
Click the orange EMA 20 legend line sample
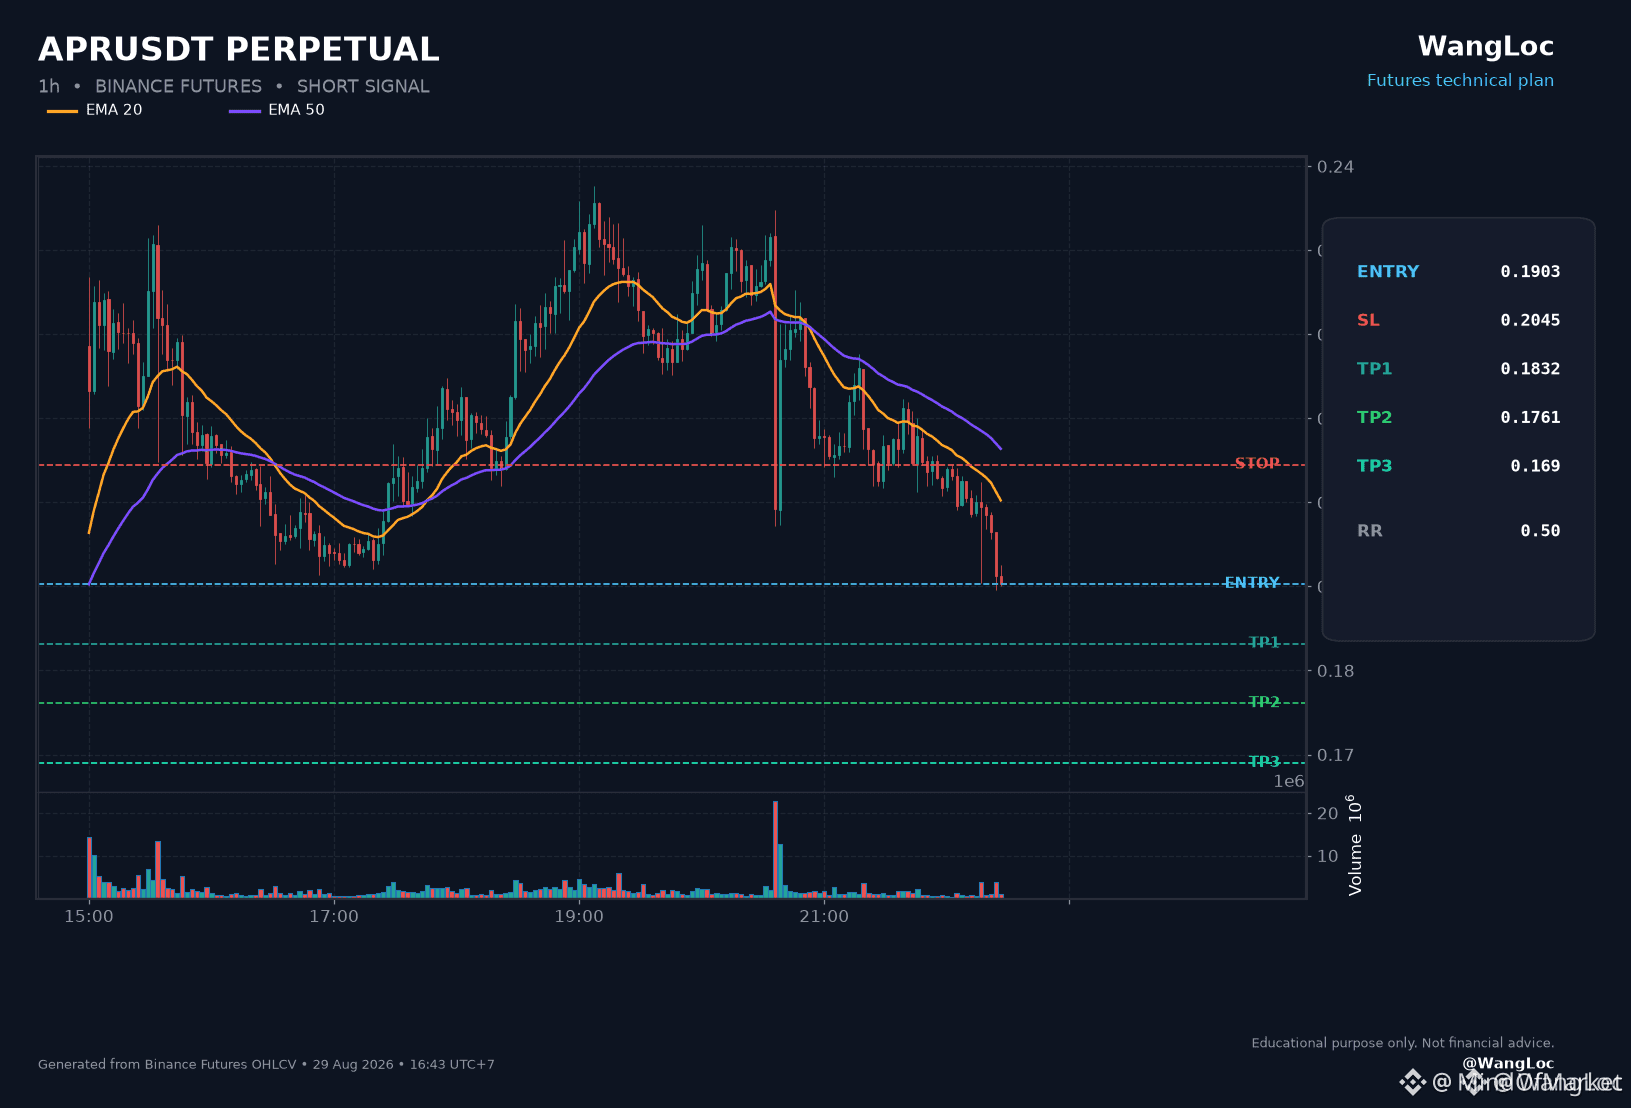(x=62, y=111)
